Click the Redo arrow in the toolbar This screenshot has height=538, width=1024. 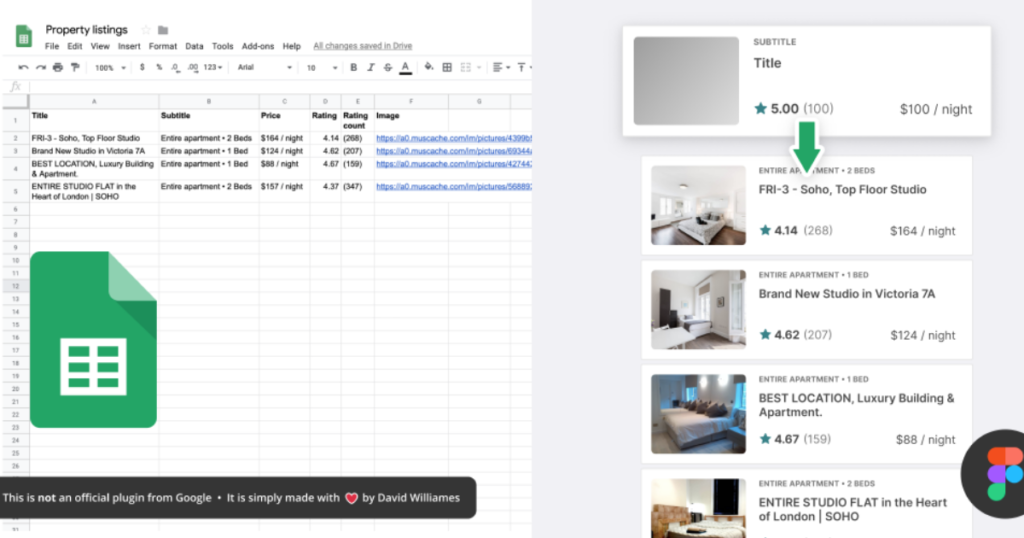(40, 67)
